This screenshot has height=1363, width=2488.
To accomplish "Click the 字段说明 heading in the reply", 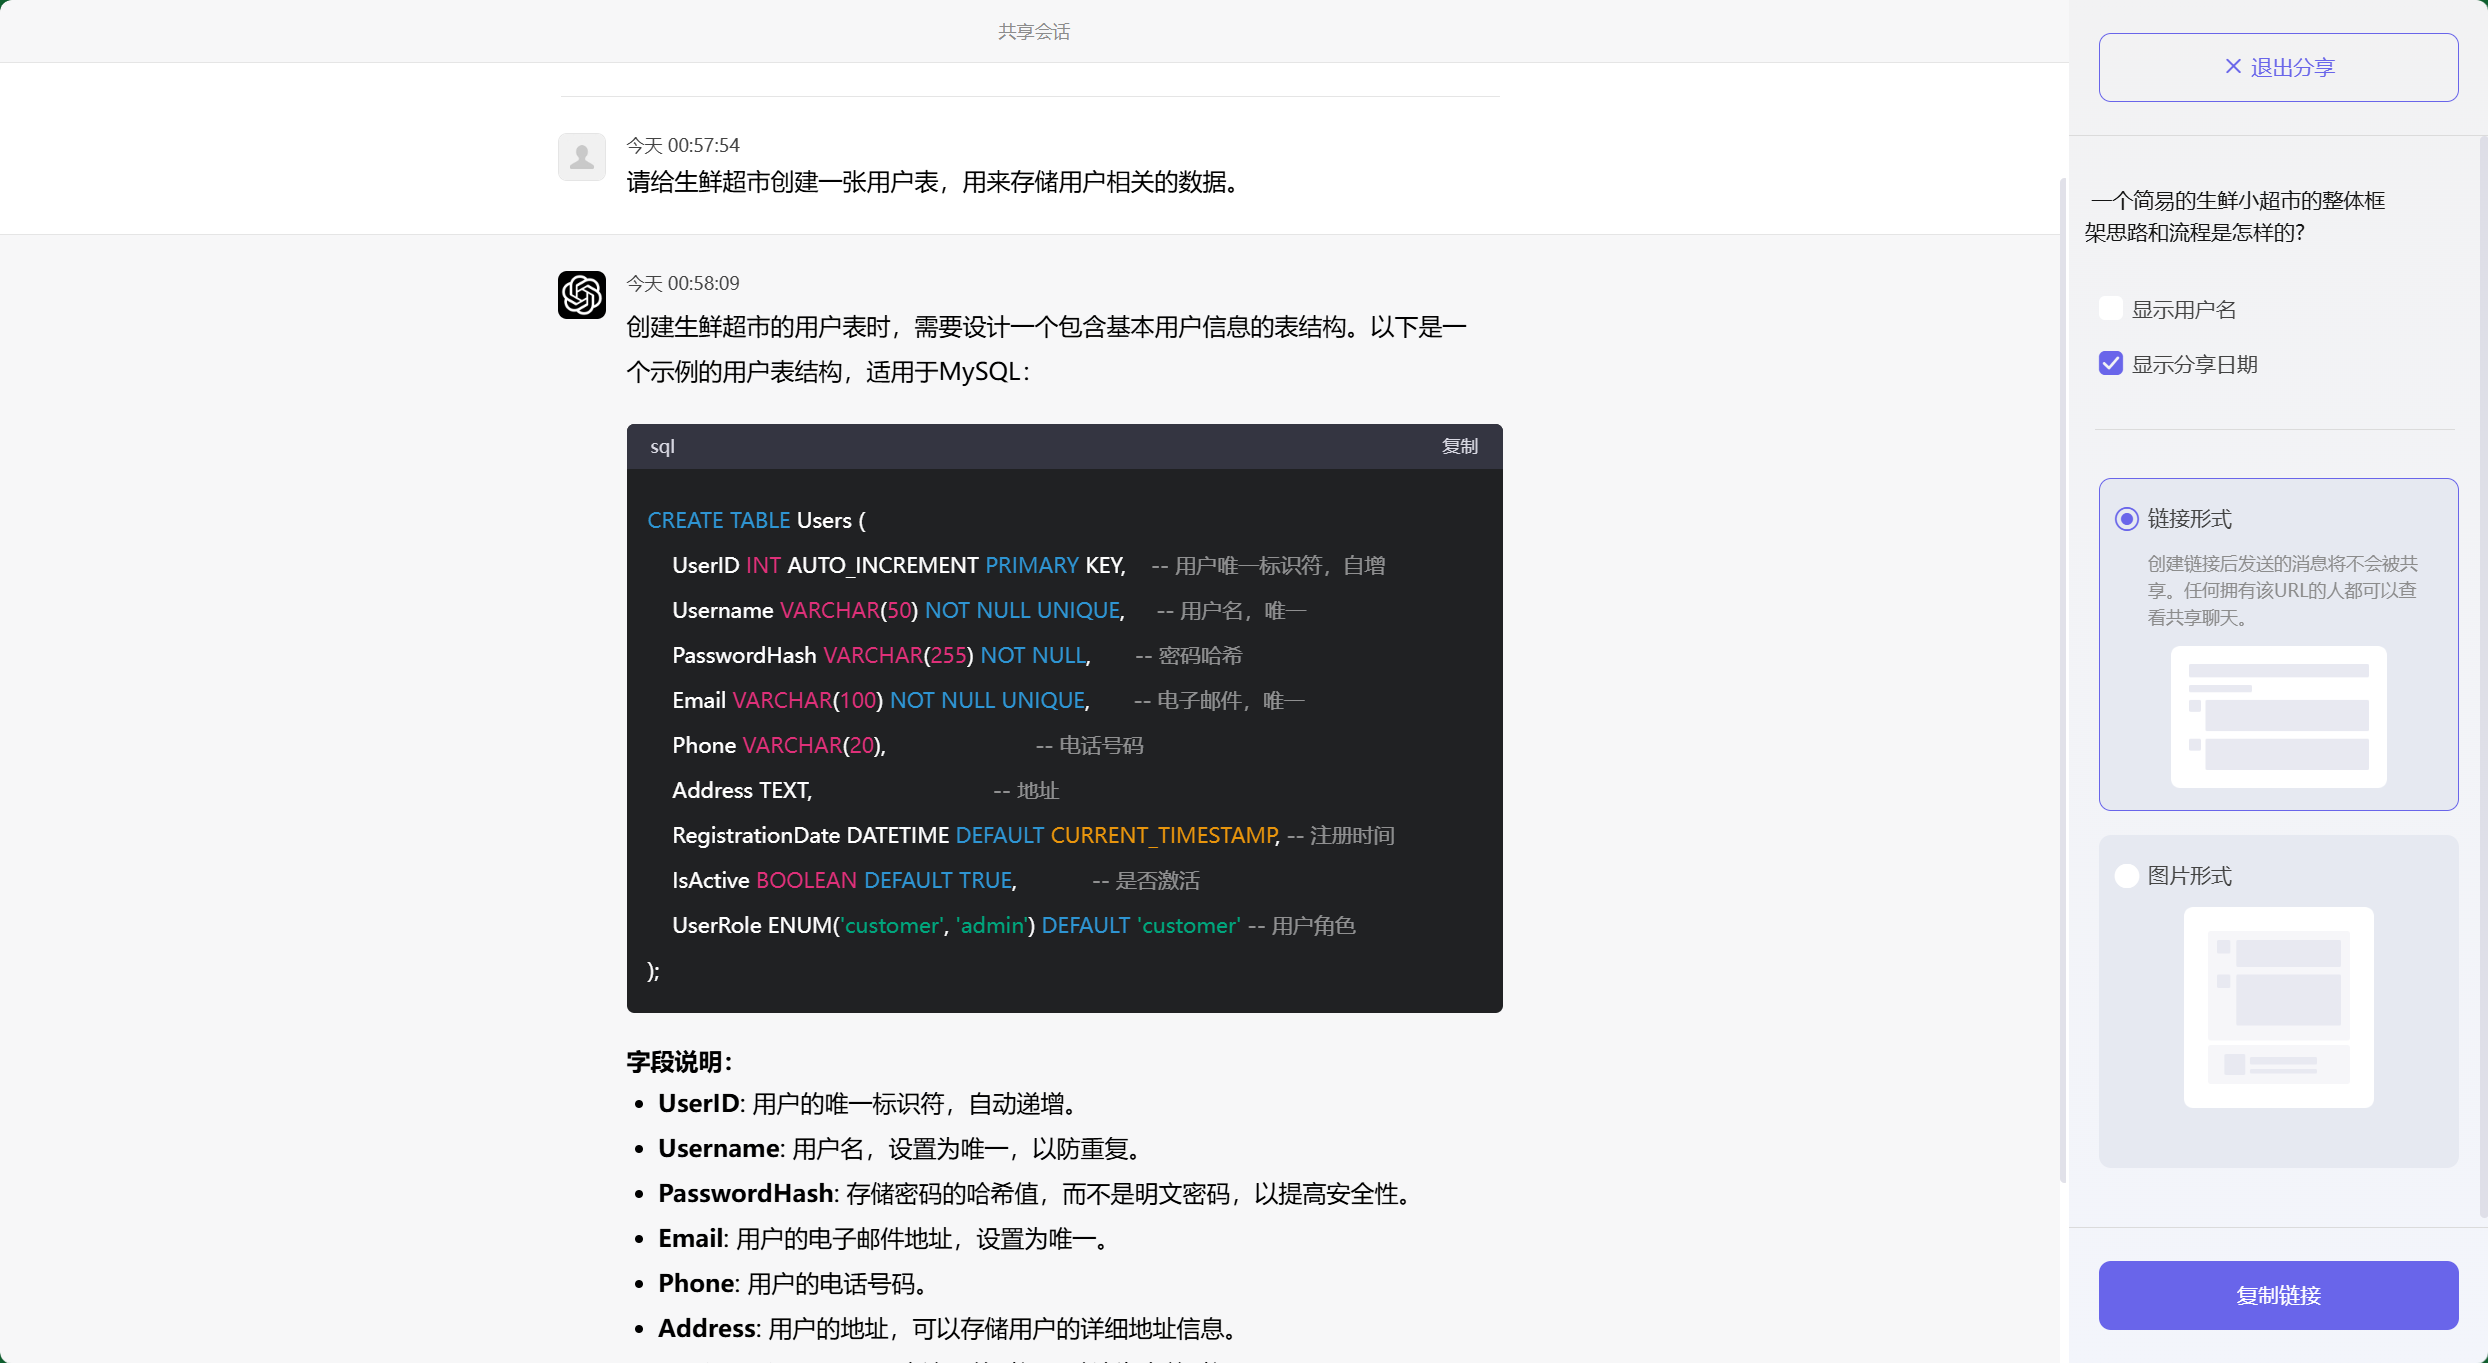I will 679,1061.
